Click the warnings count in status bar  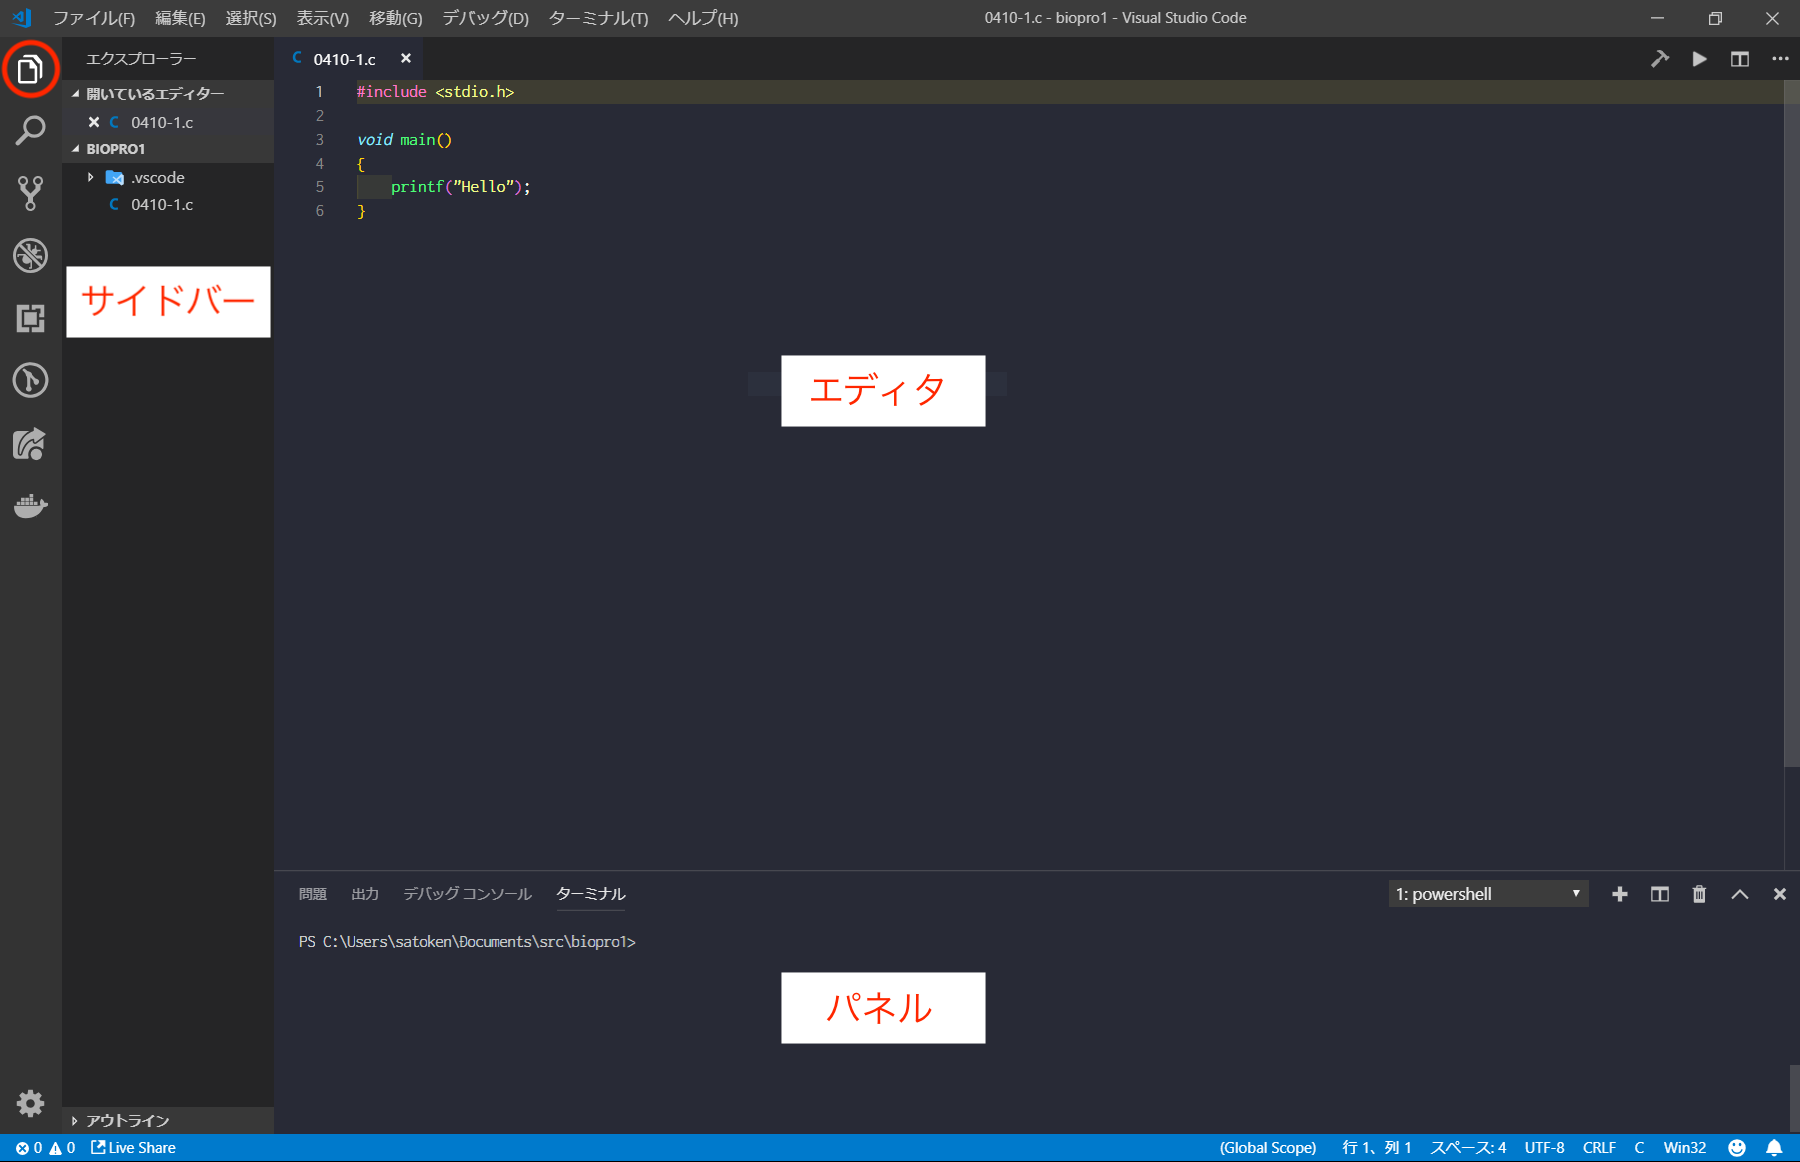62,1148
